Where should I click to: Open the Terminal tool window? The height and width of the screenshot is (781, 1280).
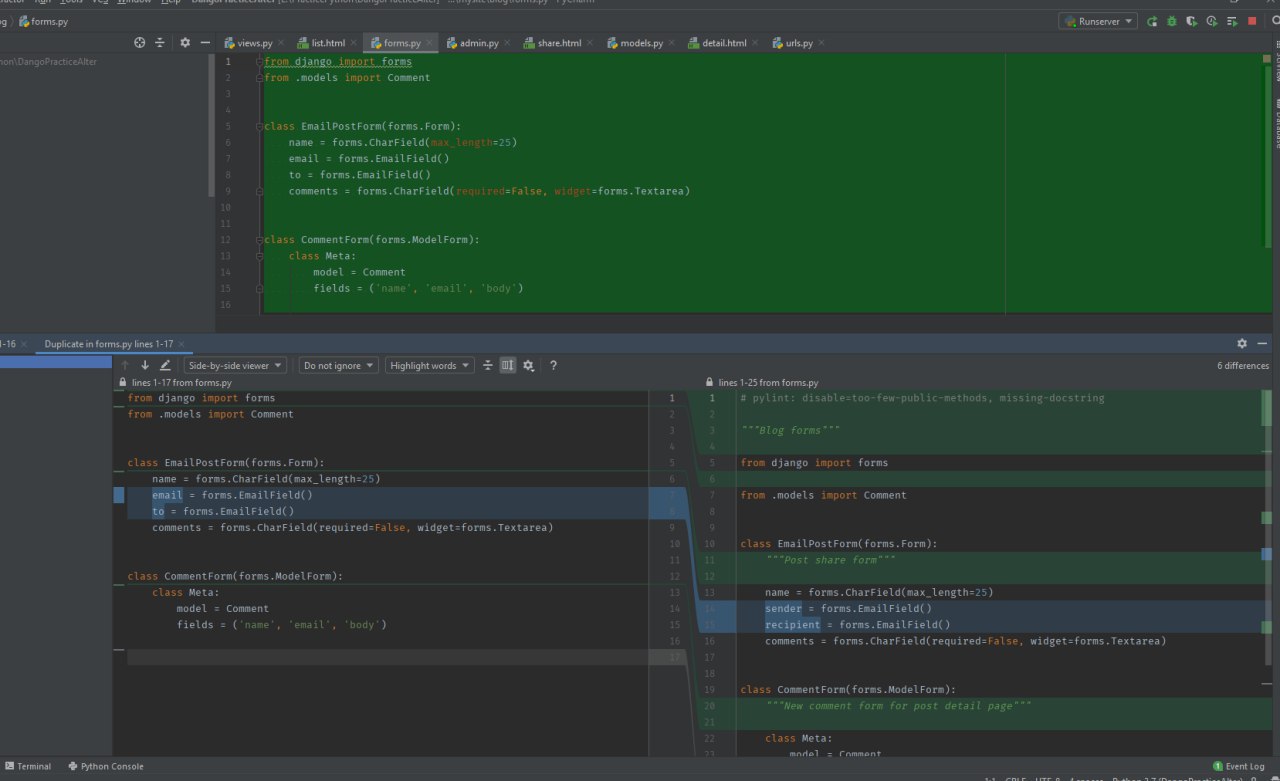point(28,766)
